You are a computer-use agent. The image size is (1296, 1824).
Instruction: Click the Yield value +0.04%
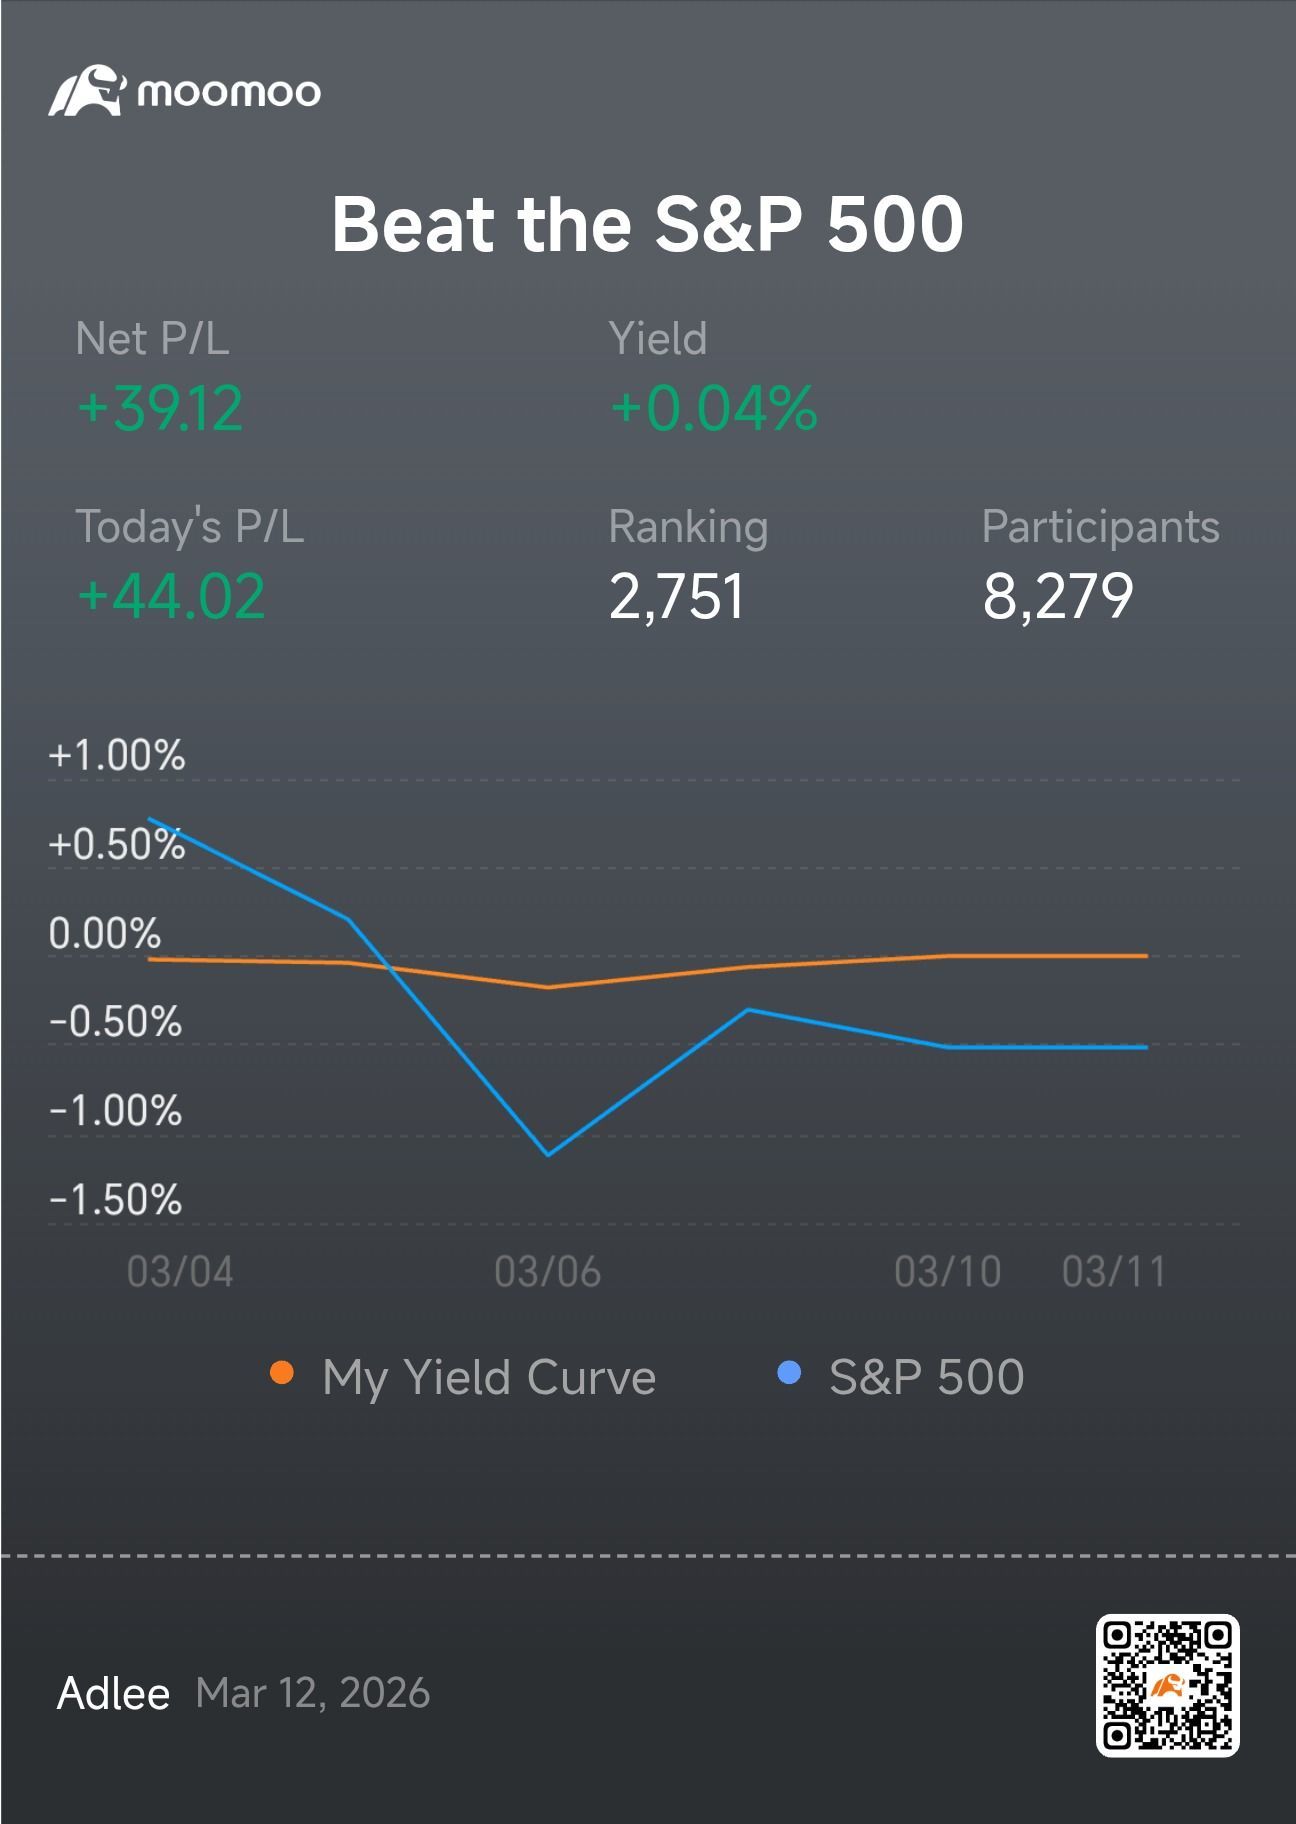pyautogui.click(x=714, y=409)
